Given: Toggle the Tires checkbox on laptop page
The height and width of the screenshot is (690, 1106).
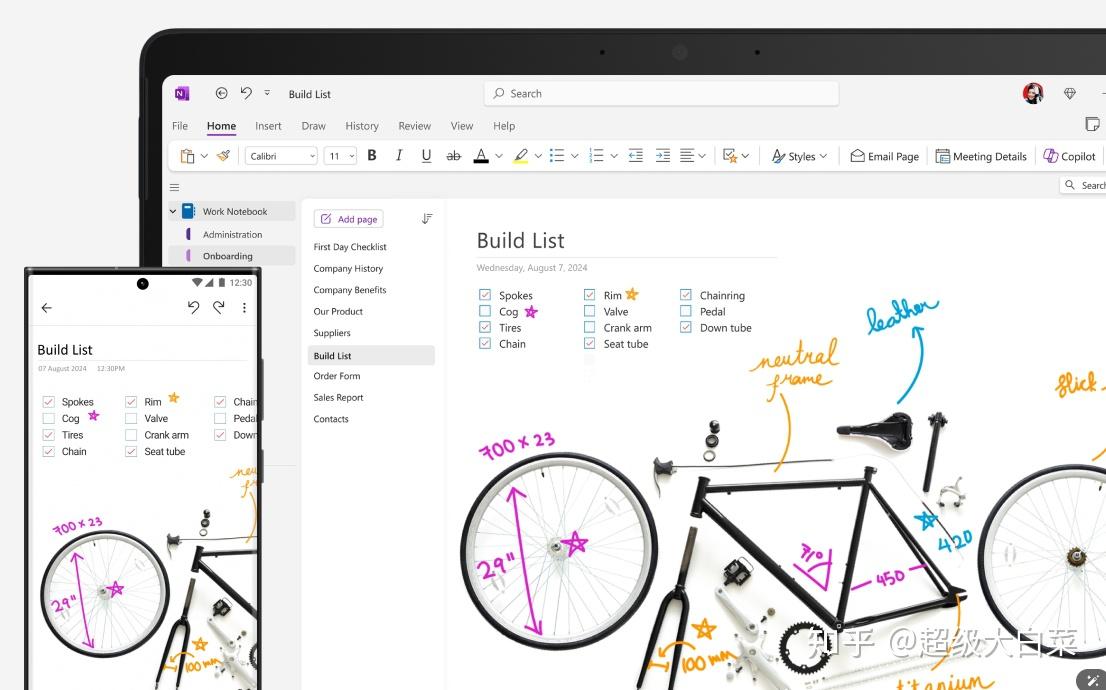Looking at the screenshot, I should (x=485, y=327).
